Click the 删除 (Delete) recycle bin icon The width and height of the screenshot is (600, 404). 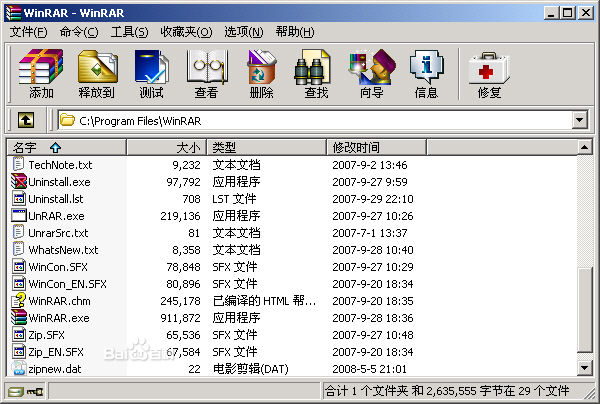point(262,67)
